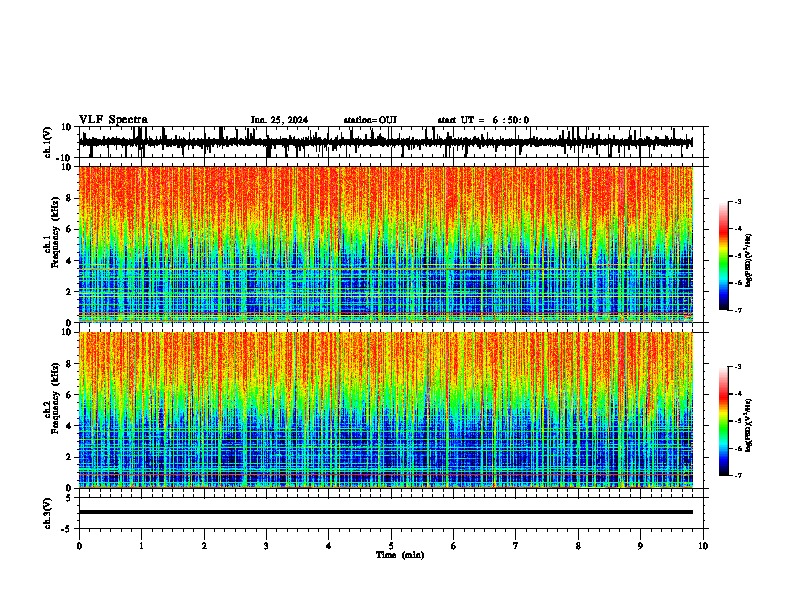This screenshot has width=792, height=612.
Task: Click the "ch.1(V)" waveform axis label
Action: click(x=48, y=142)
